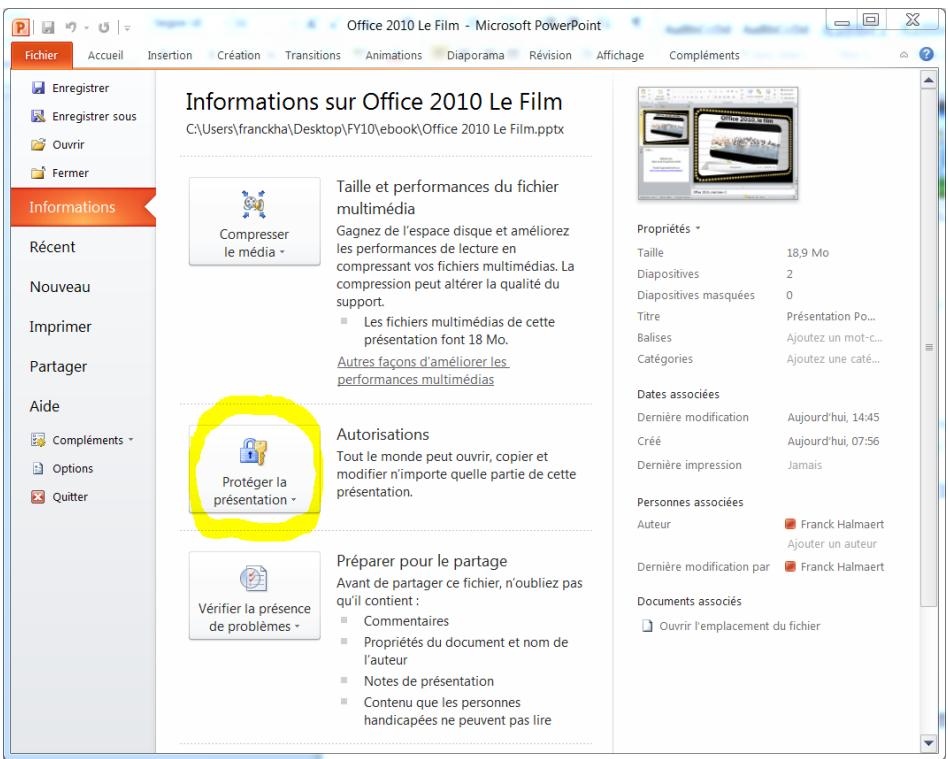Click the scrollbar up arrow

(929, 80)
